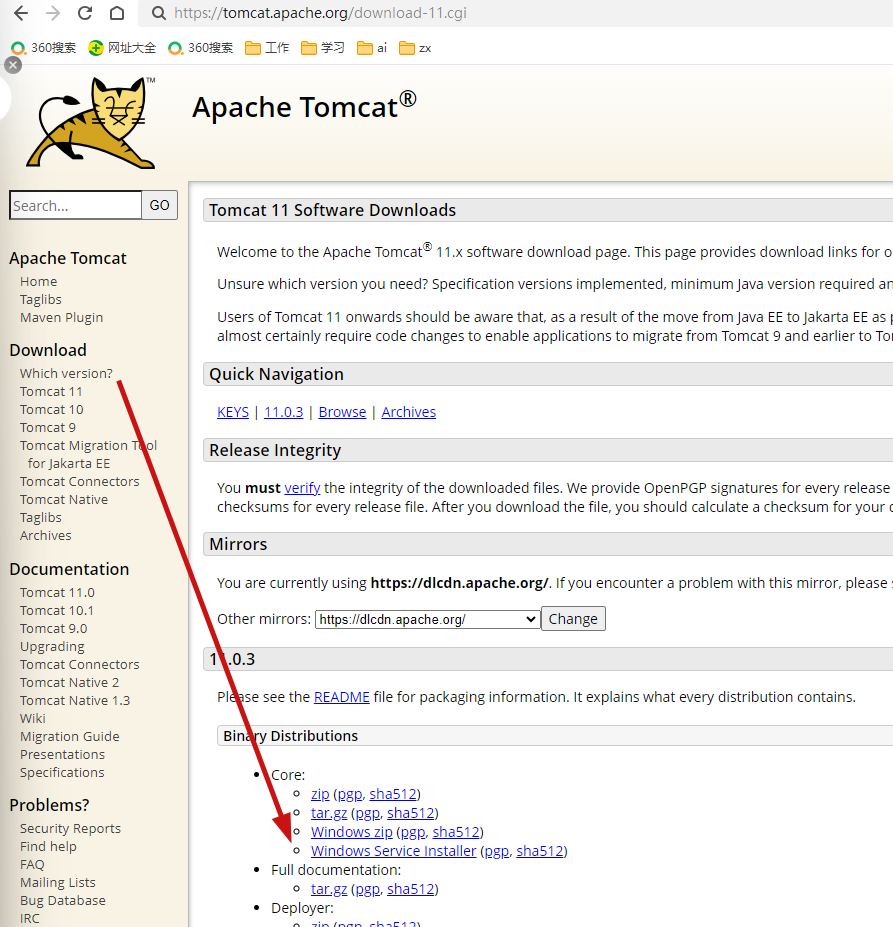The width and height of the screenshot is (893, 927).
Task: Open Migration Guide sidebar link
Action: point(70,737)
